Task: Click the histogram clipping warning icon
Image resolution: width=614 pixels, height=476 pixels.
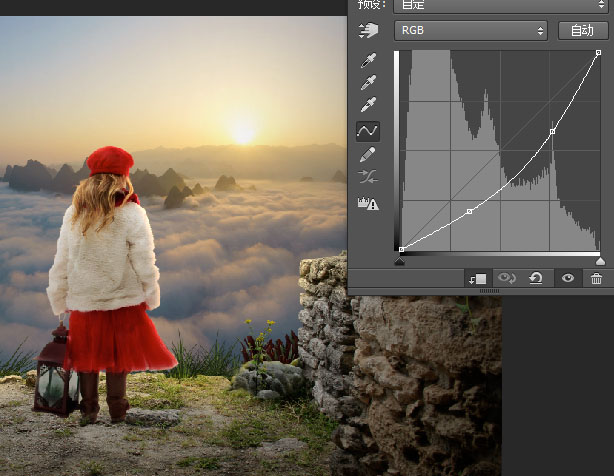Action: (368, 204)
